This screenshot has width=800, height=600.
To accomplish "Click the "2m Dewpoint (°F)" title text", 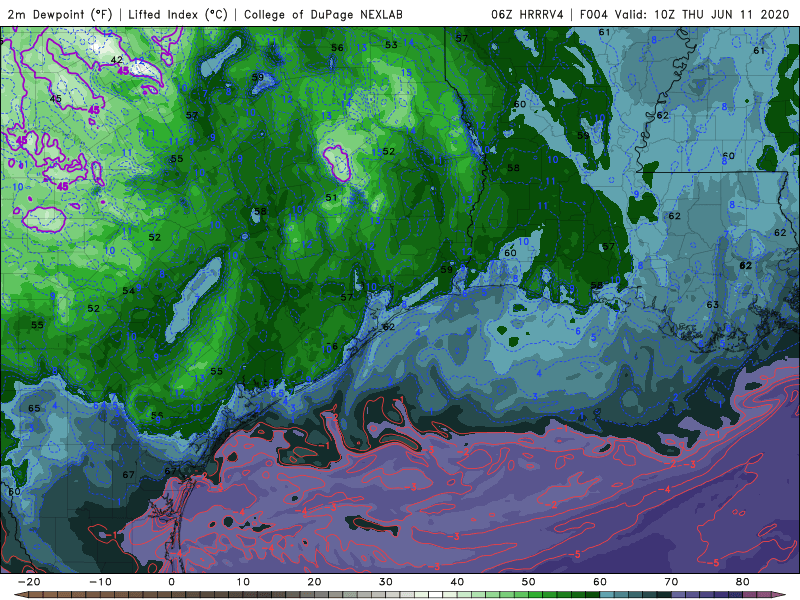I will coord(60,14).
